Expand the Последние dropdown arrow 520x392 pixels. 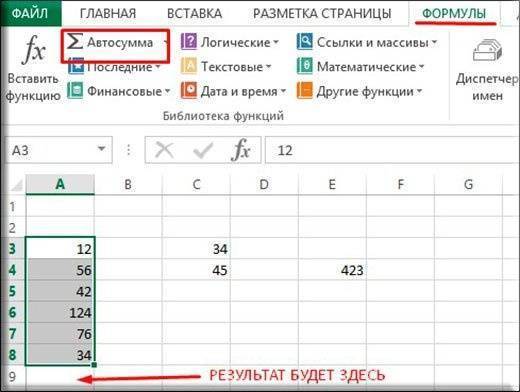[x=158, y=67]
